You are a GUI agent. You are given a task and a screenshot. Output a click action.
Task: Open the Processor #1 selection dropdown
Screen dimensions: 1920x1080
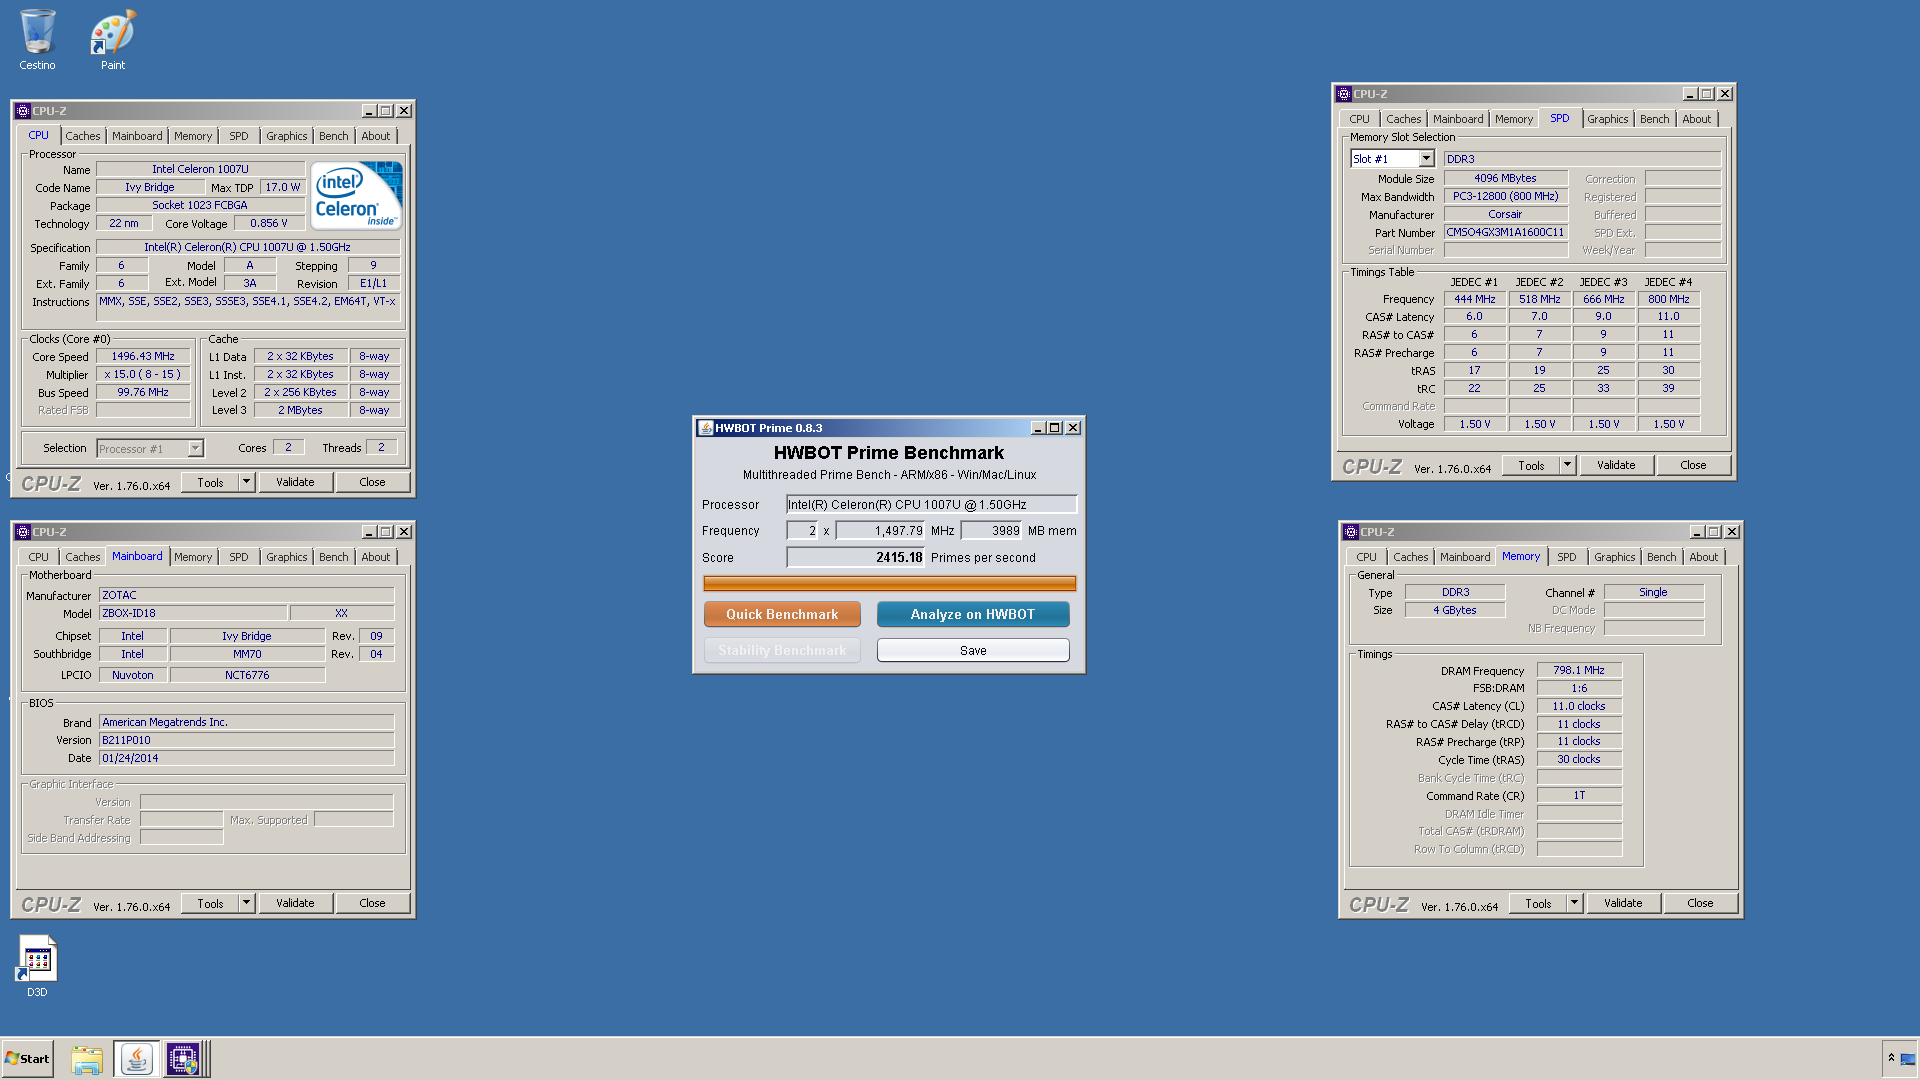click(x=195, y=449)
